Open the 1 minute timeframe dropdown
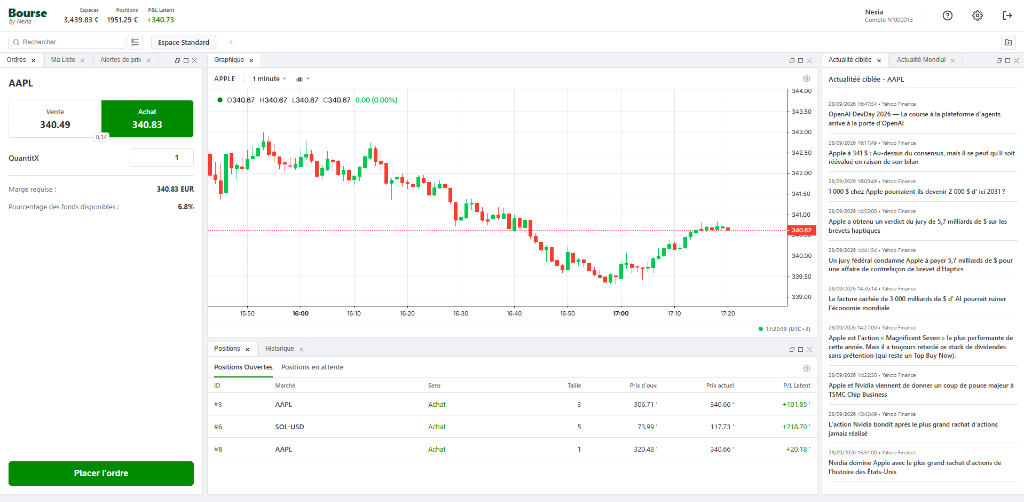Viewport: 1024px width, 502px height. (x=269, y=78)
